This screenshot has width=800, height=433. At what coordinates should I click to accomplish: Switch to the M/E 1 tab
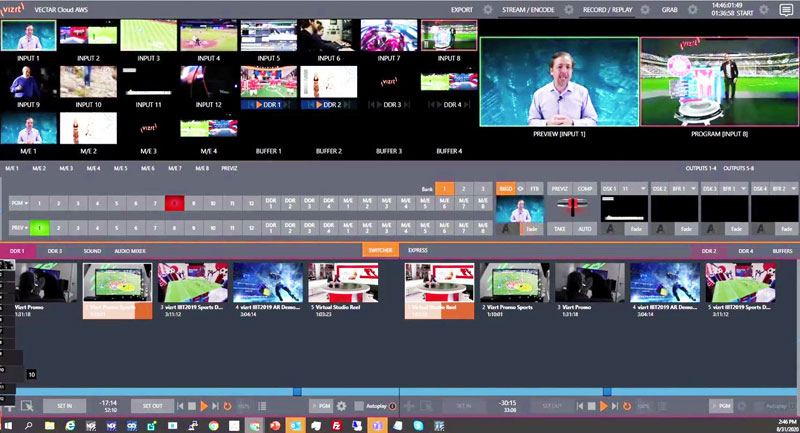tap(12, 168)
